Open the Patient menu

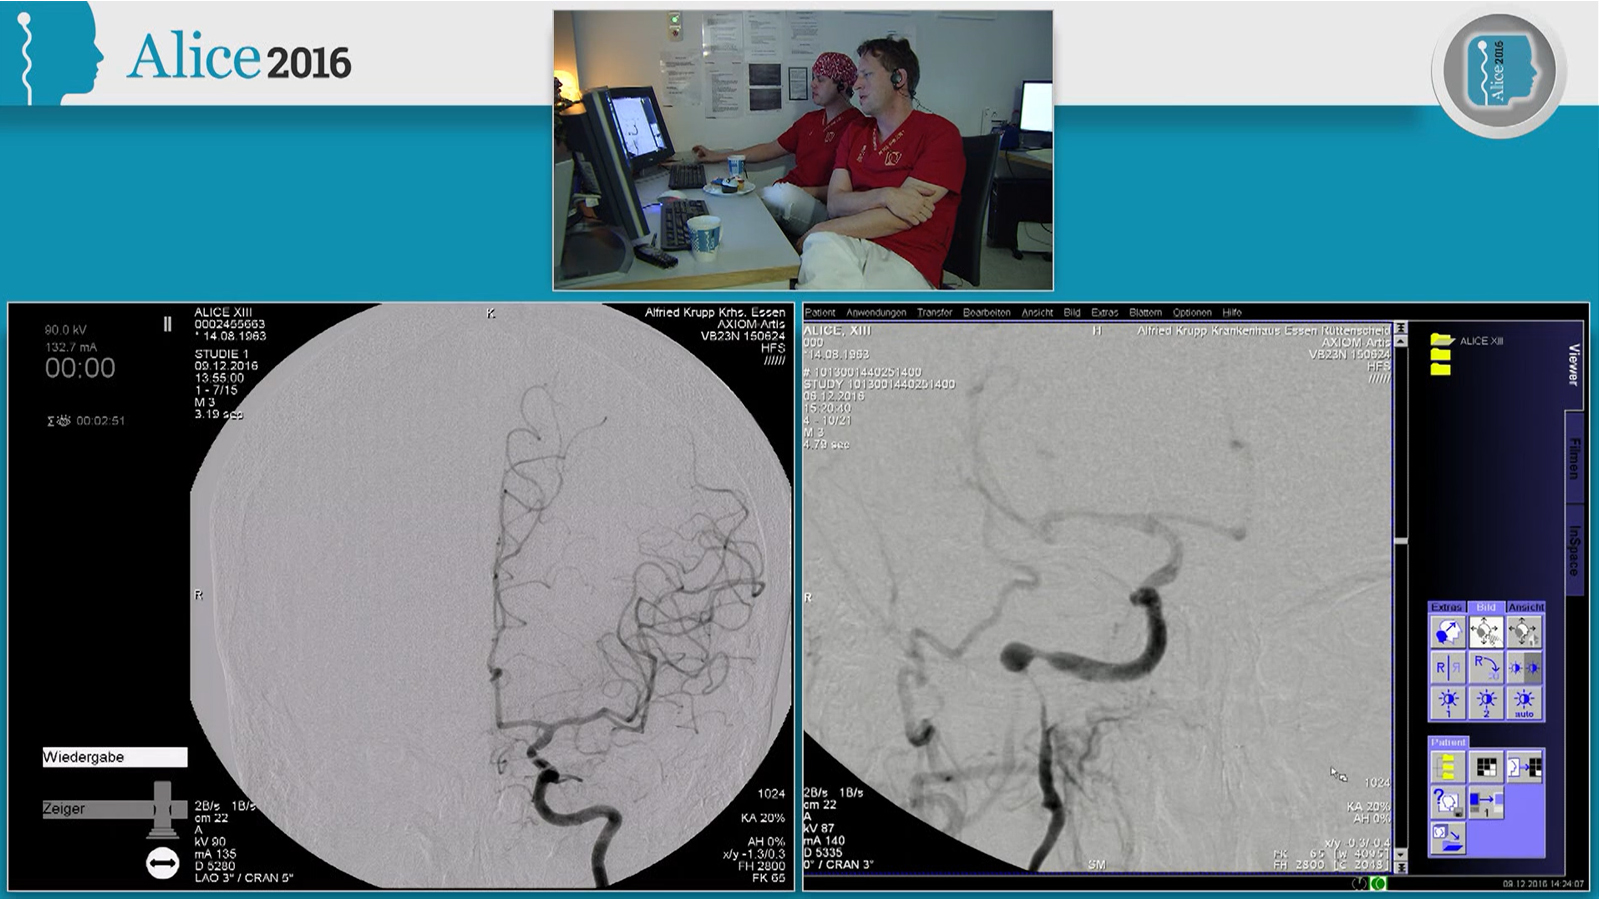[820, 313]
